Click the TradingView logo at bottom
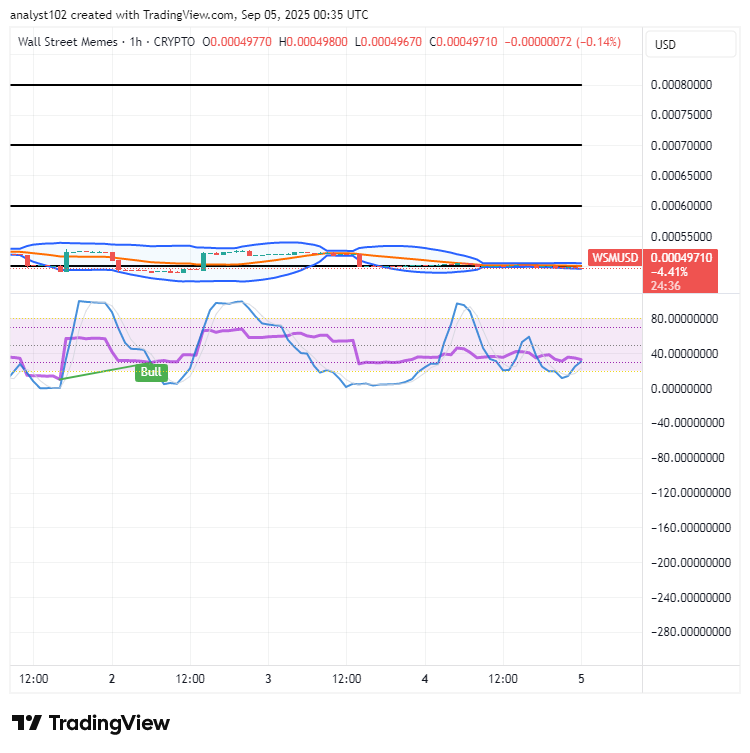The width and height of the screenshot is (750, 753). [91, 723]
